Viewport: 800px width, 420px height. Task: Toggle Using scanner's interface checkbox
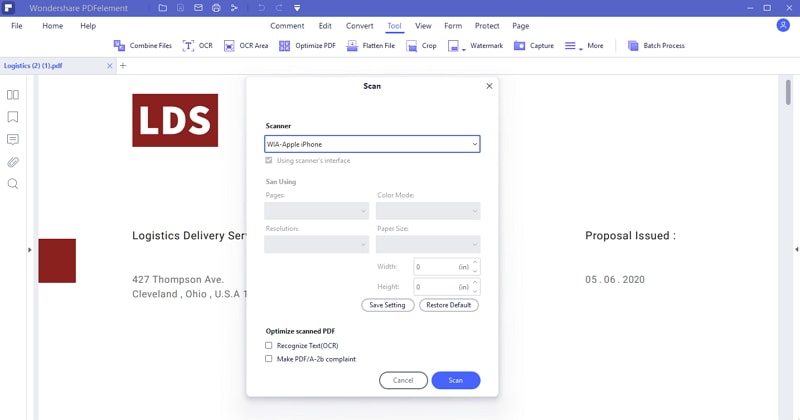(x=269, y=160)
